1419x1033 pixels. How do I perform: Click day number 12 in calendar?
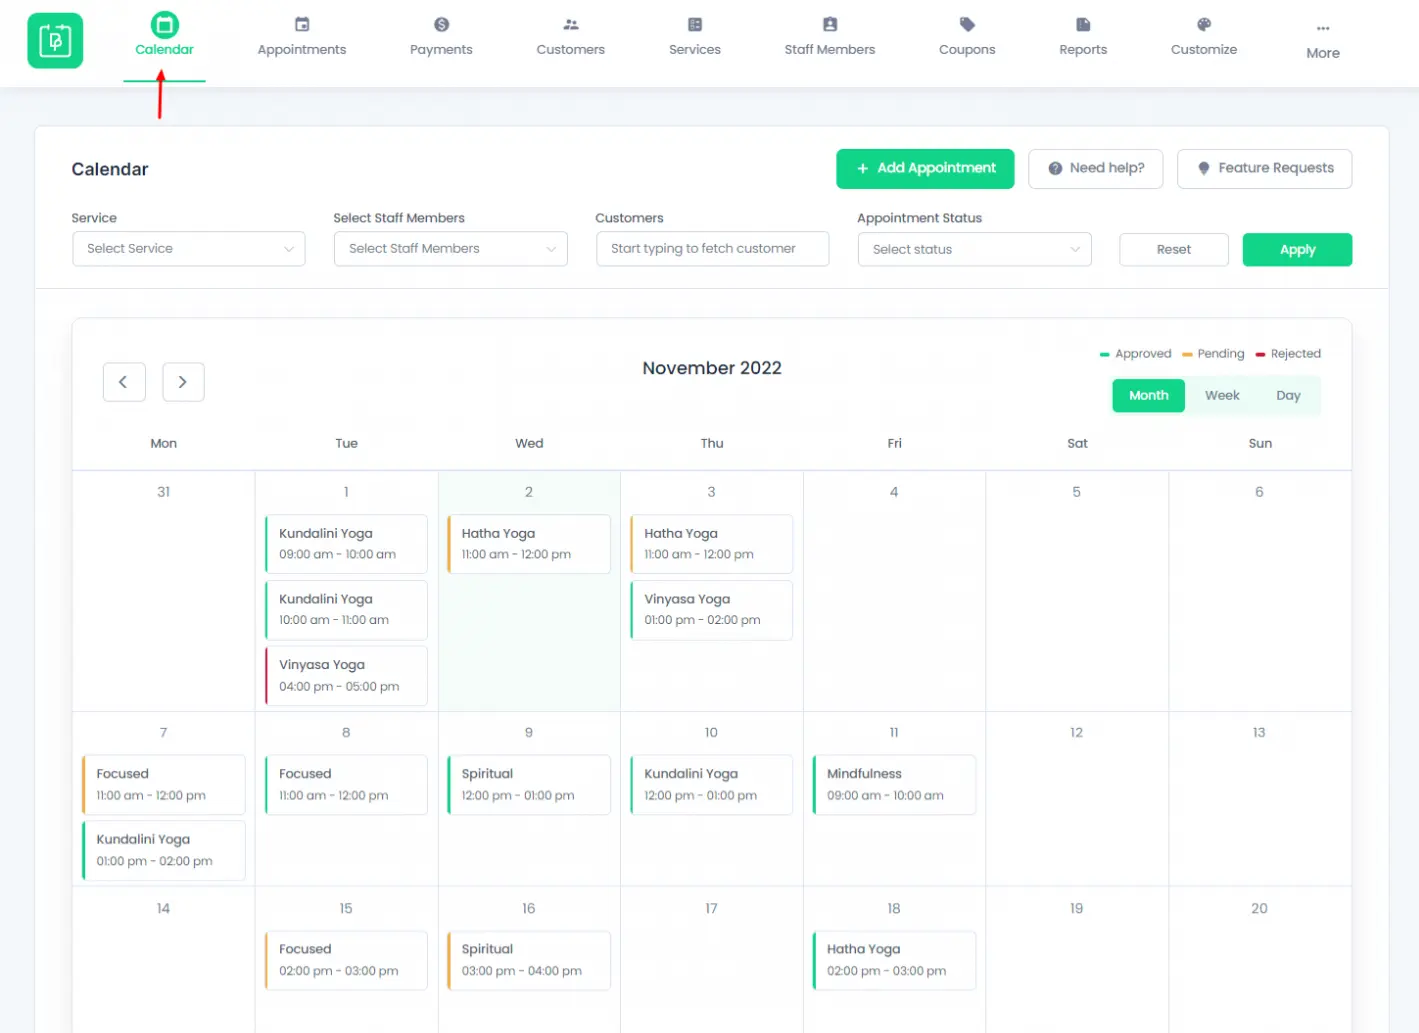click(x=1077, y=733)
